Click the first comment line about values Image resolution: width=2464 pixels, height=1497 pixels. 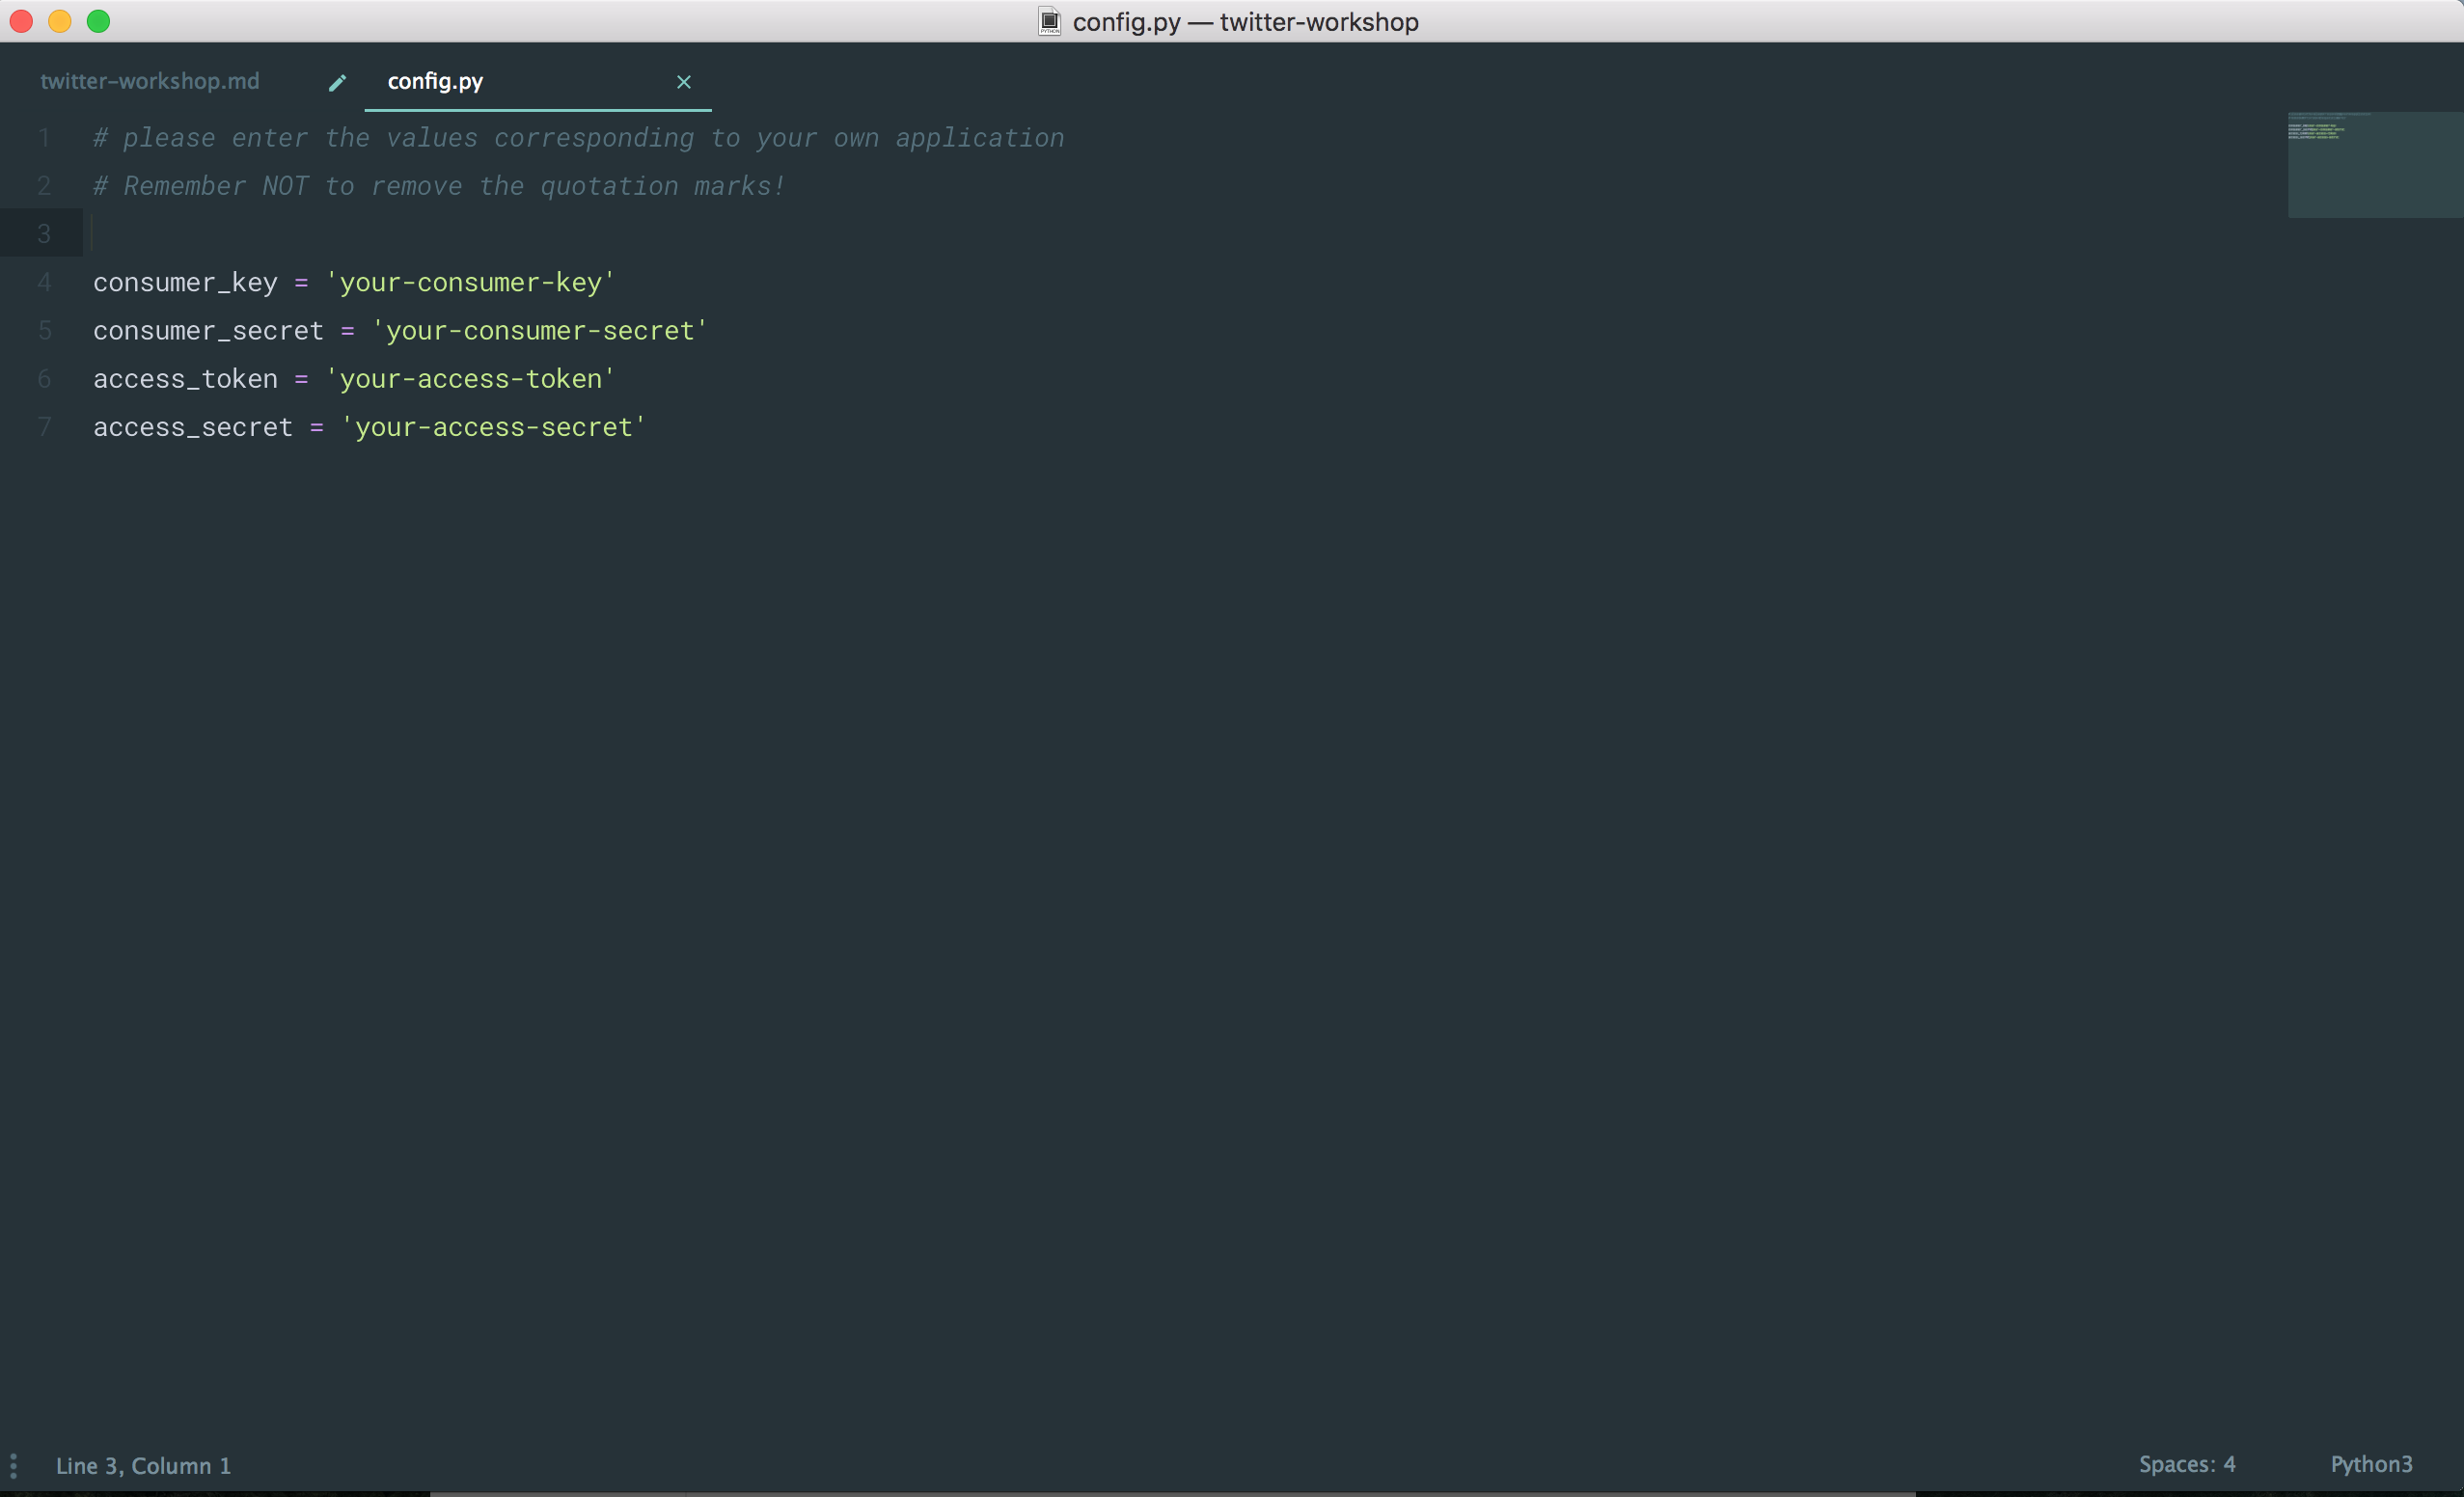(578, 138)
